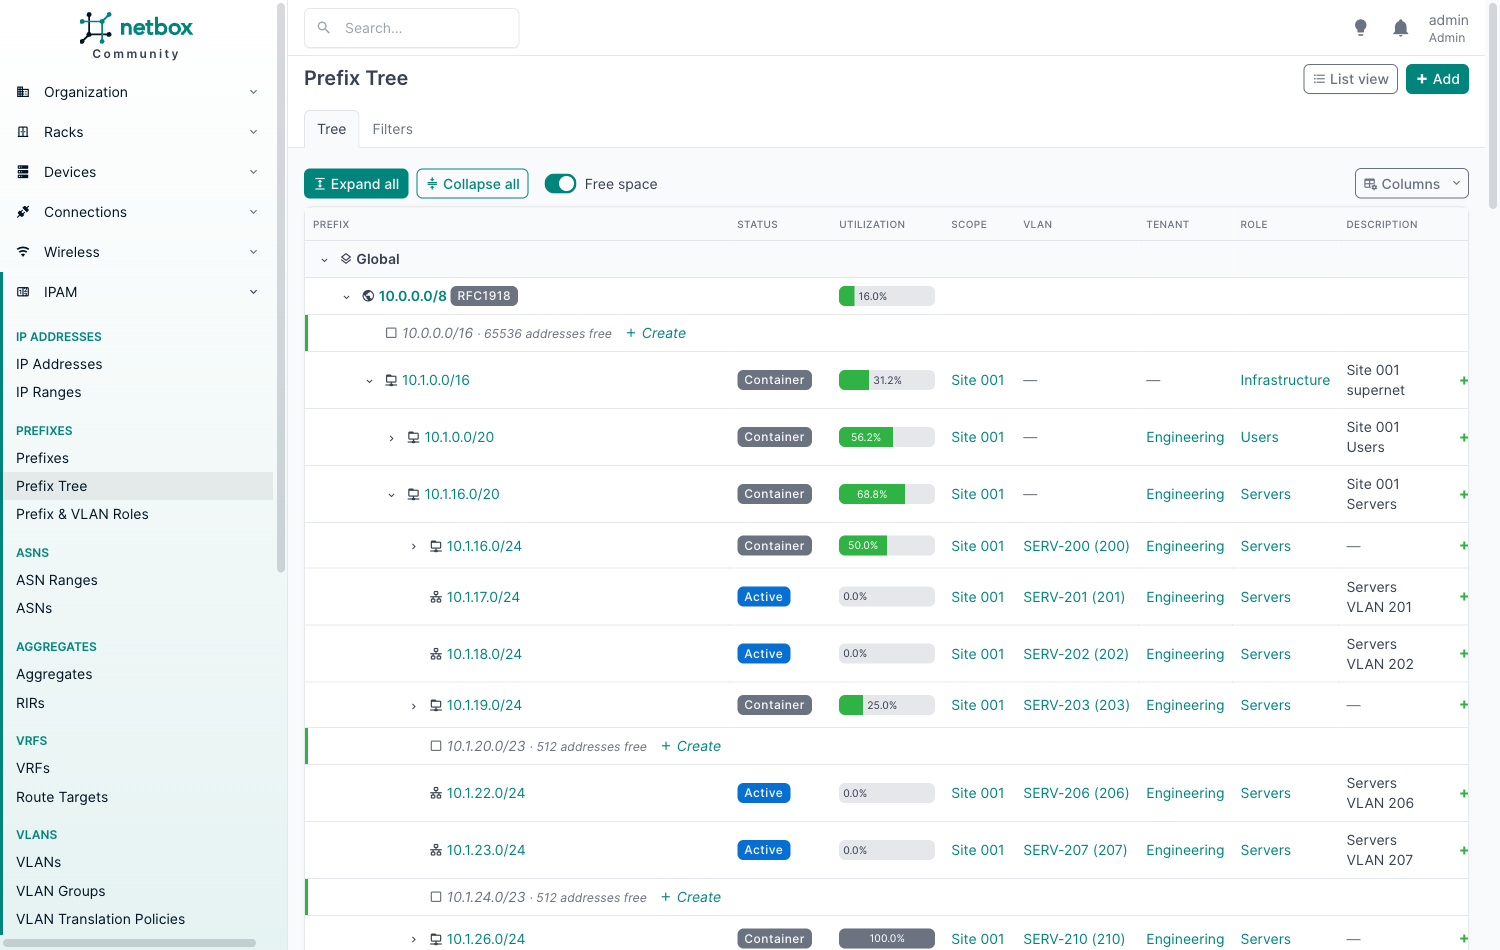Click the Racks sidebar icon
This screenshot has height=950, width=1500.
tap(23, 132)
